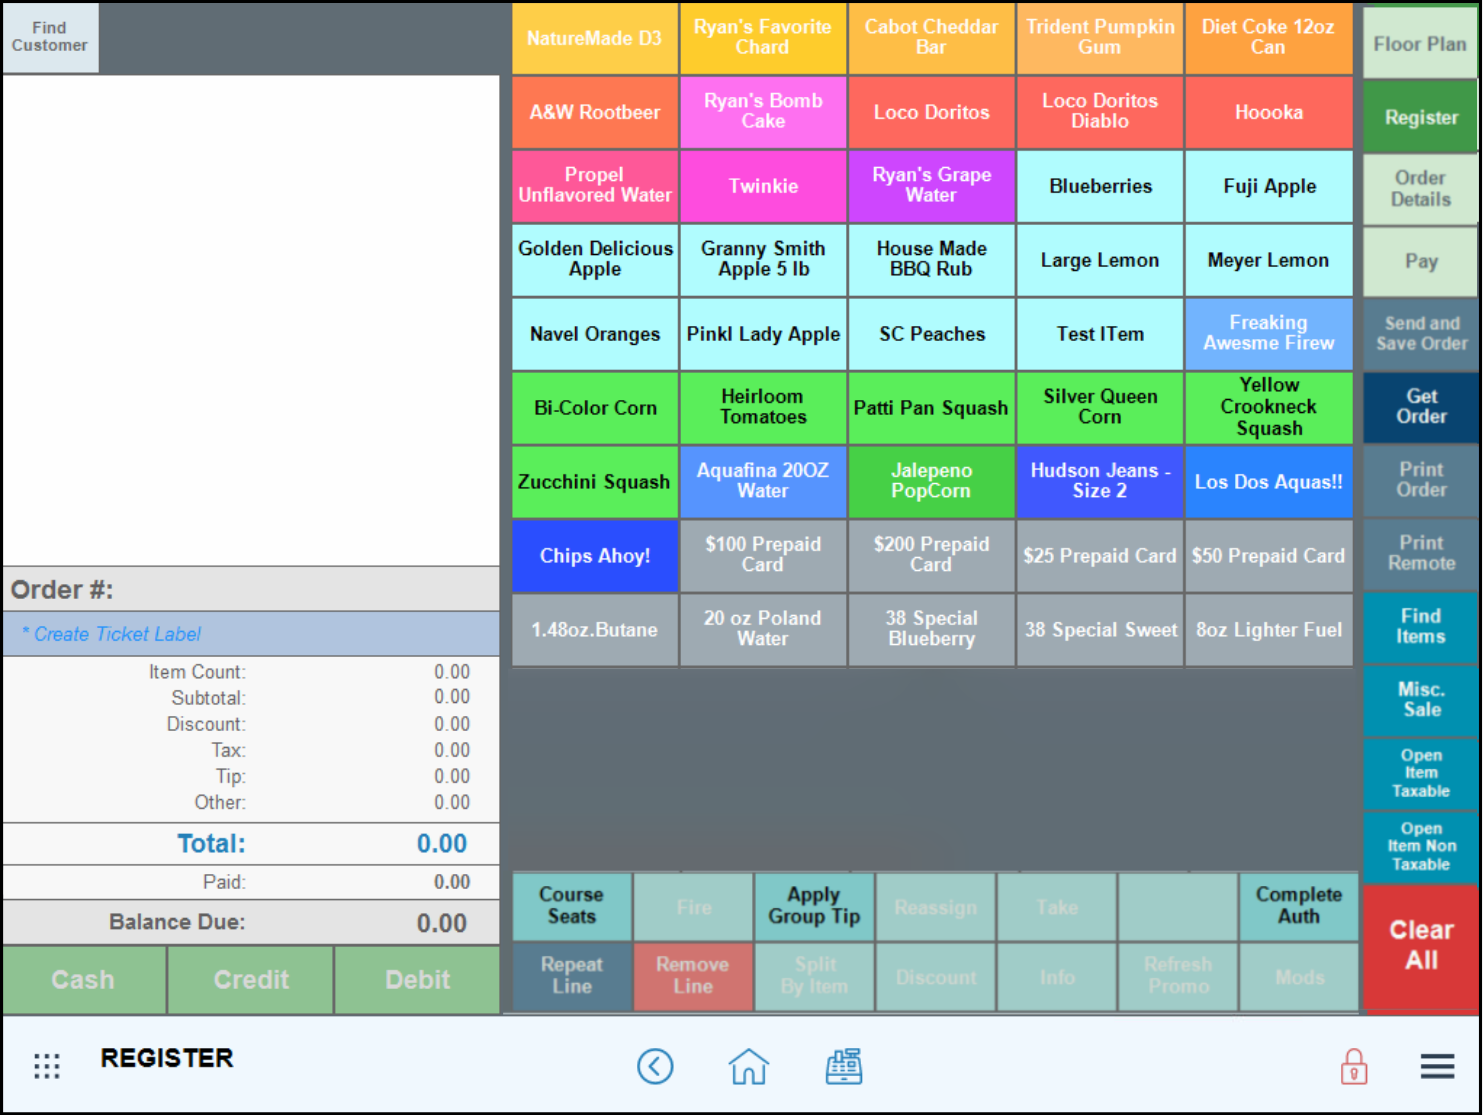Screen dimensions: 1484x1118
Task: Add Twinkie to the order
Action: [x=763, y=186]
